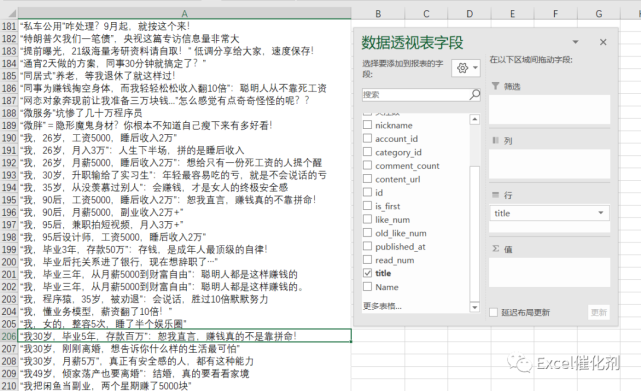This screenshot has height=391, width=641.
Task: Select cell '我，95后，兼职拍短视频，月入3万+'
Action: [x=184, y=225]
